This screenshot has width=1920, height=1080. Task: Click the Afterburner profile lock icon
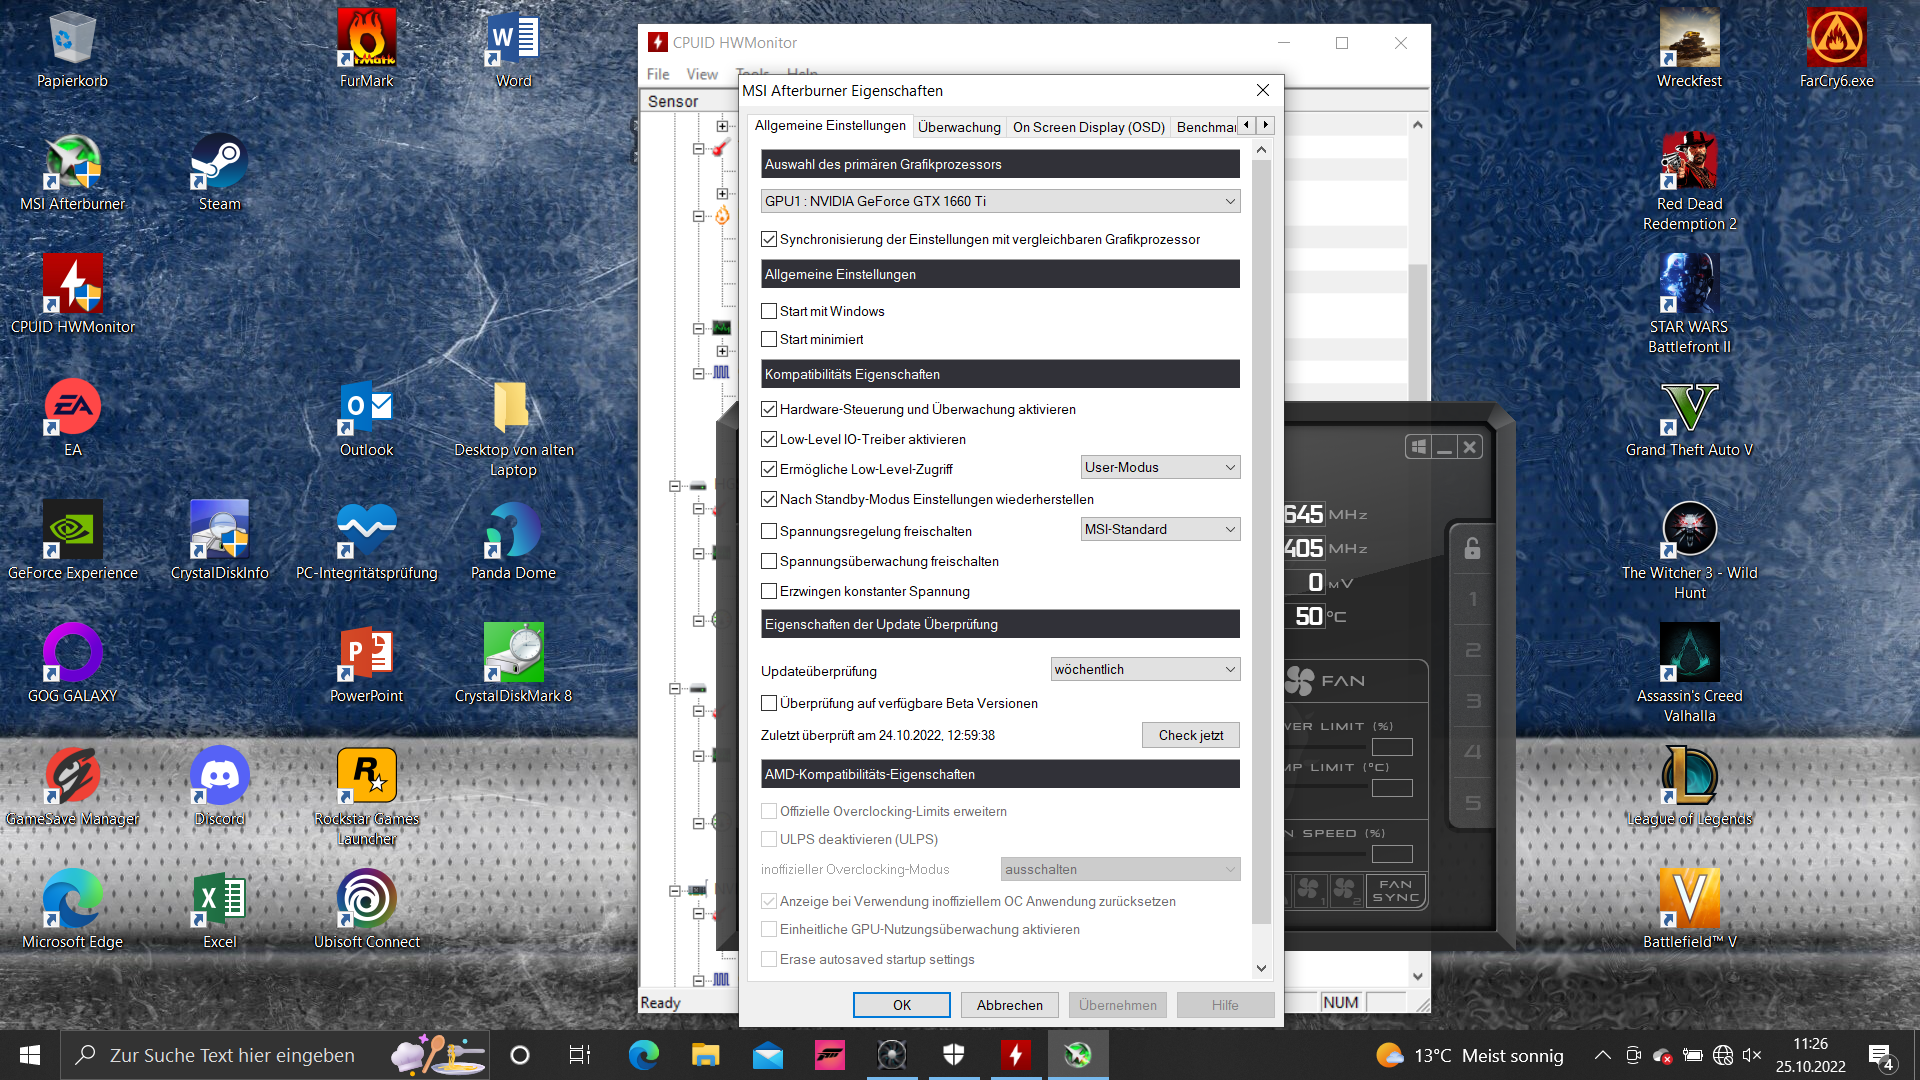[1472, 548]
